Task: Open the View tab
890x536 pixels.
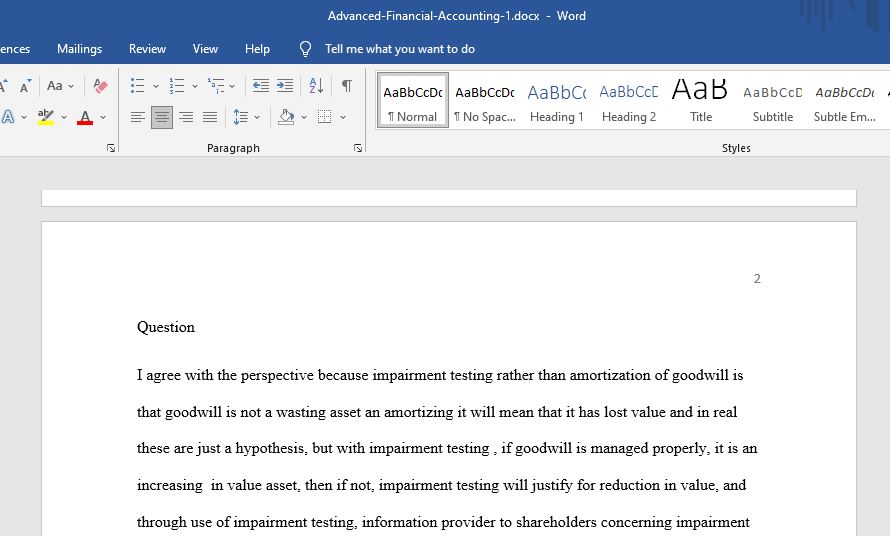Action: [x=205, y=49]
